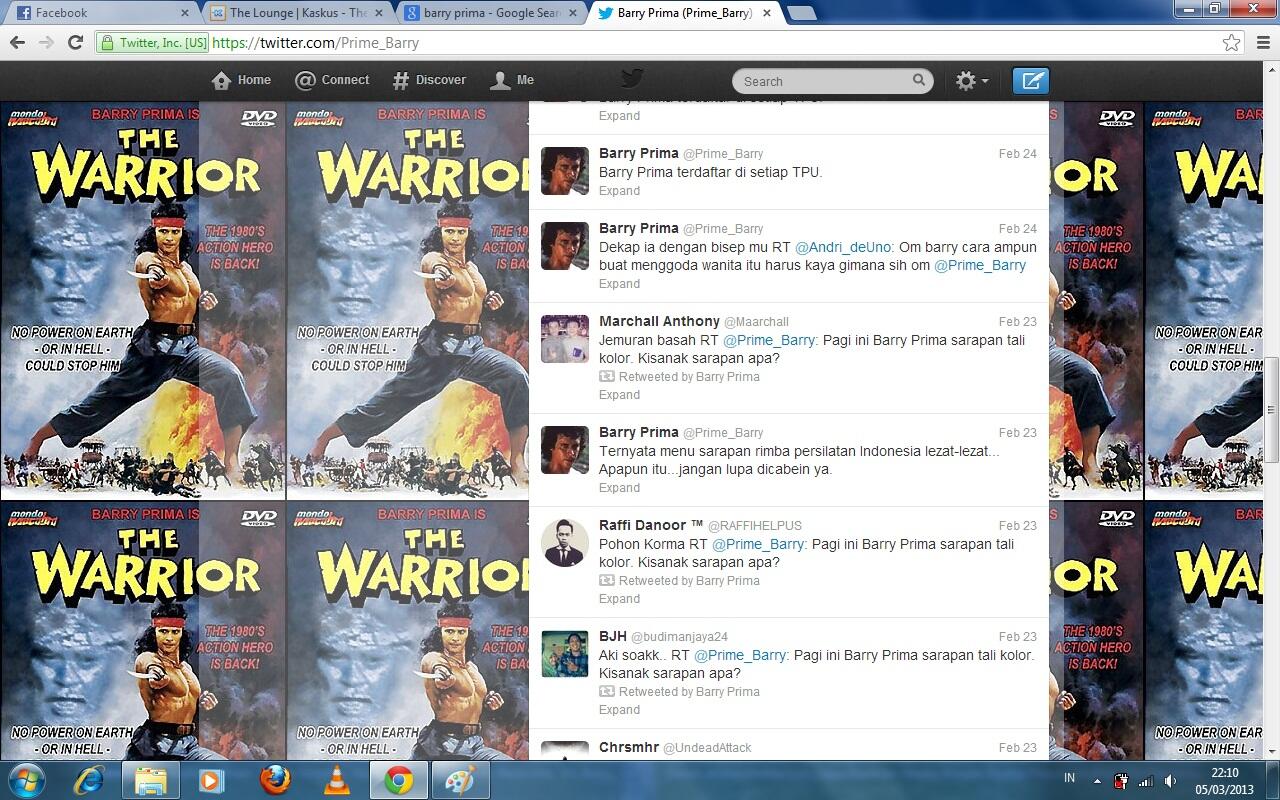Open Windows Explorer from the taskbar
Screen dimensions: 1280x800
pyautogui.click(x=151, y=779)
